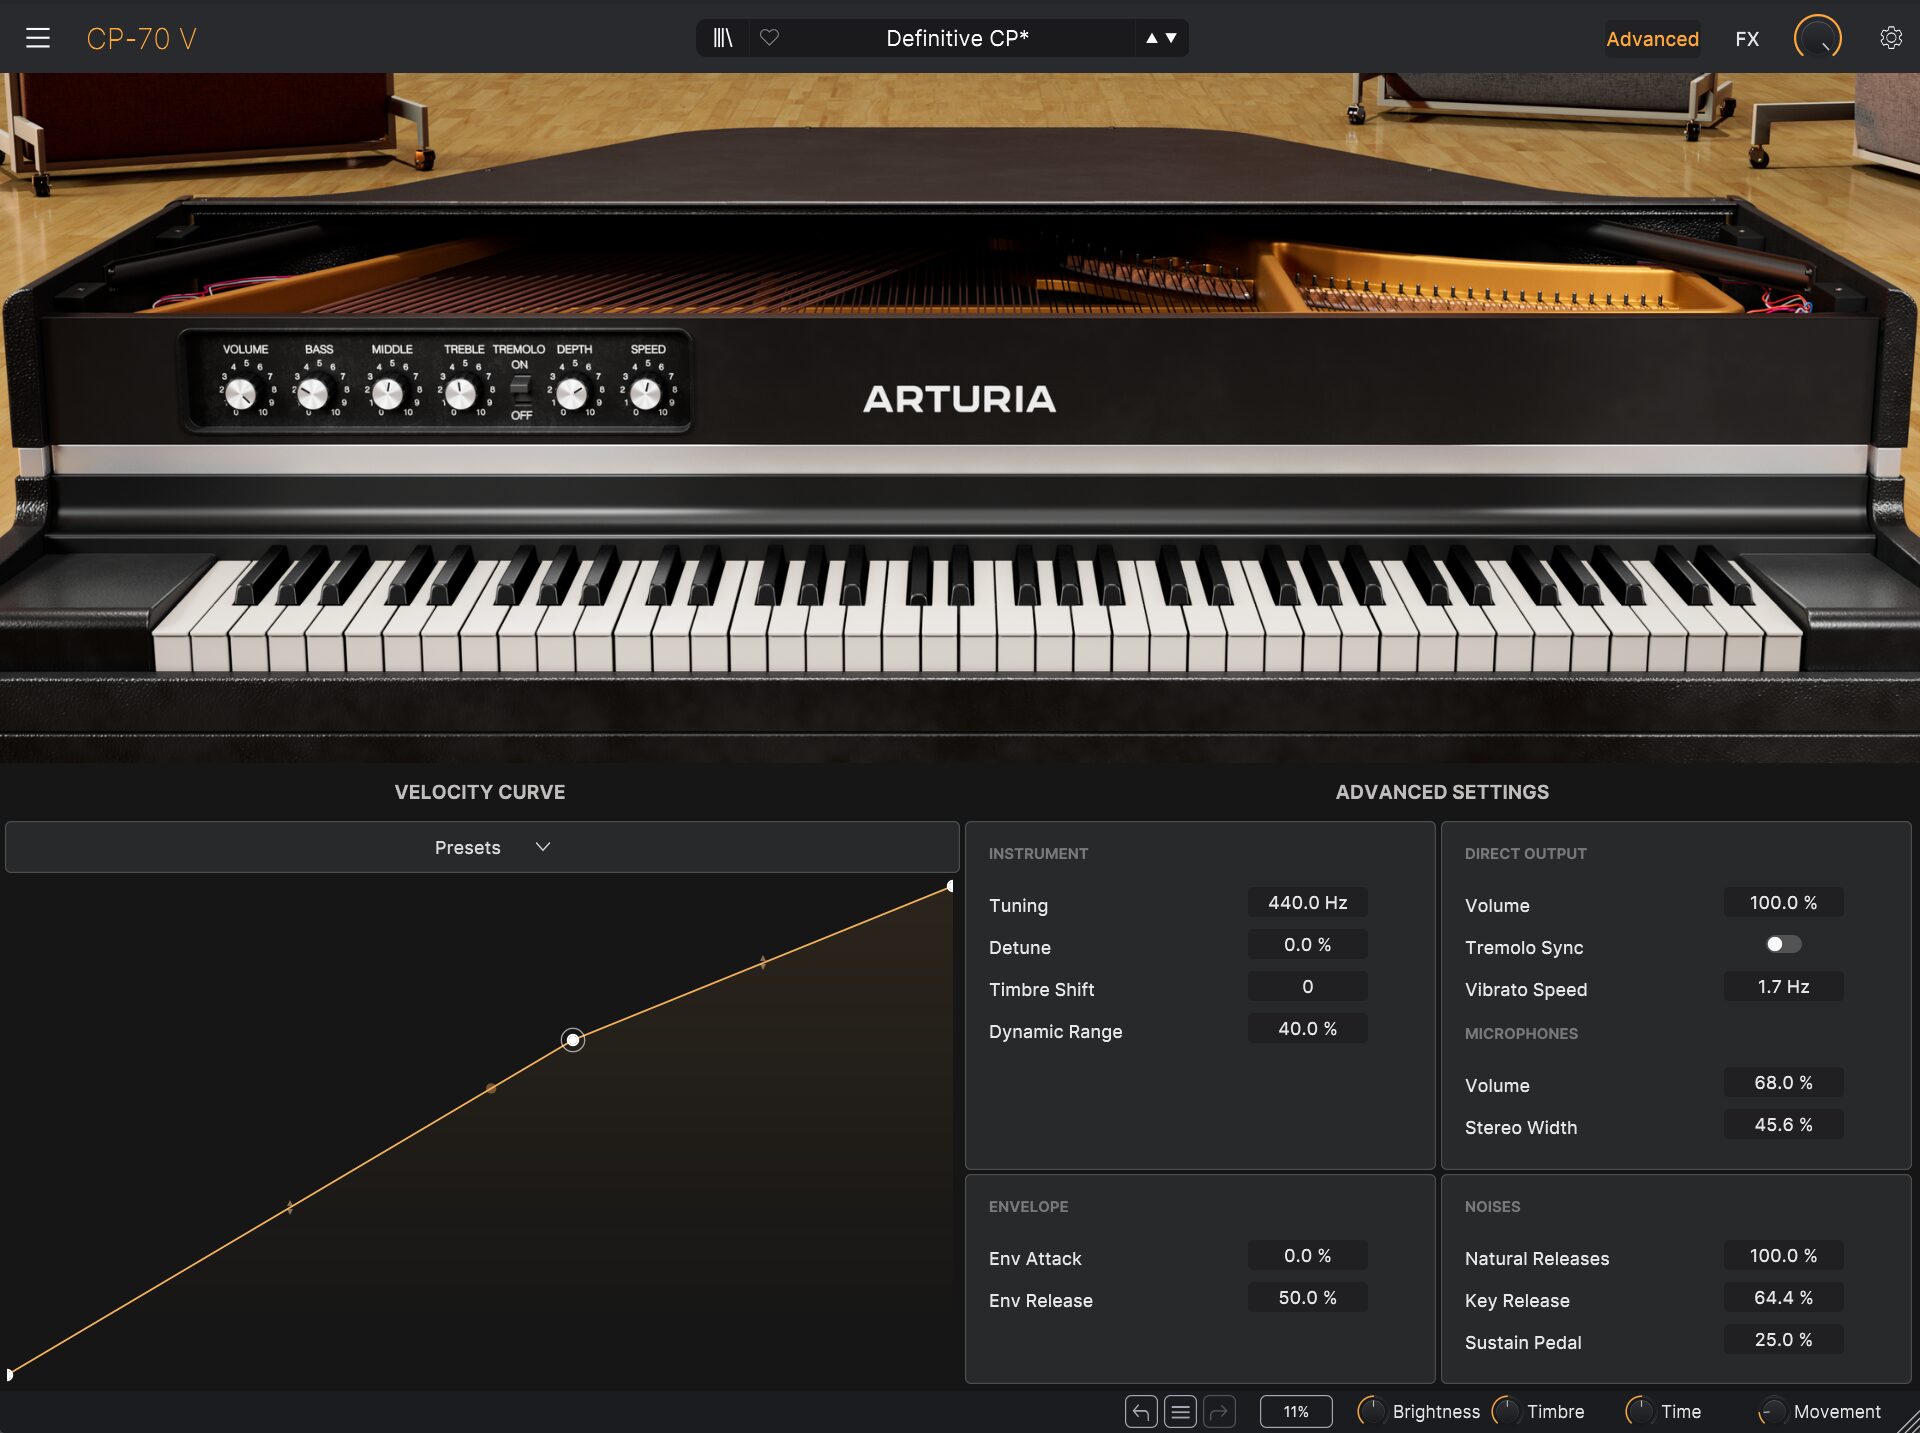The width and height of the screenshot is (1920, 1433).
Task: Favorite the preset with the heart icon
Action: click(769, 37)
